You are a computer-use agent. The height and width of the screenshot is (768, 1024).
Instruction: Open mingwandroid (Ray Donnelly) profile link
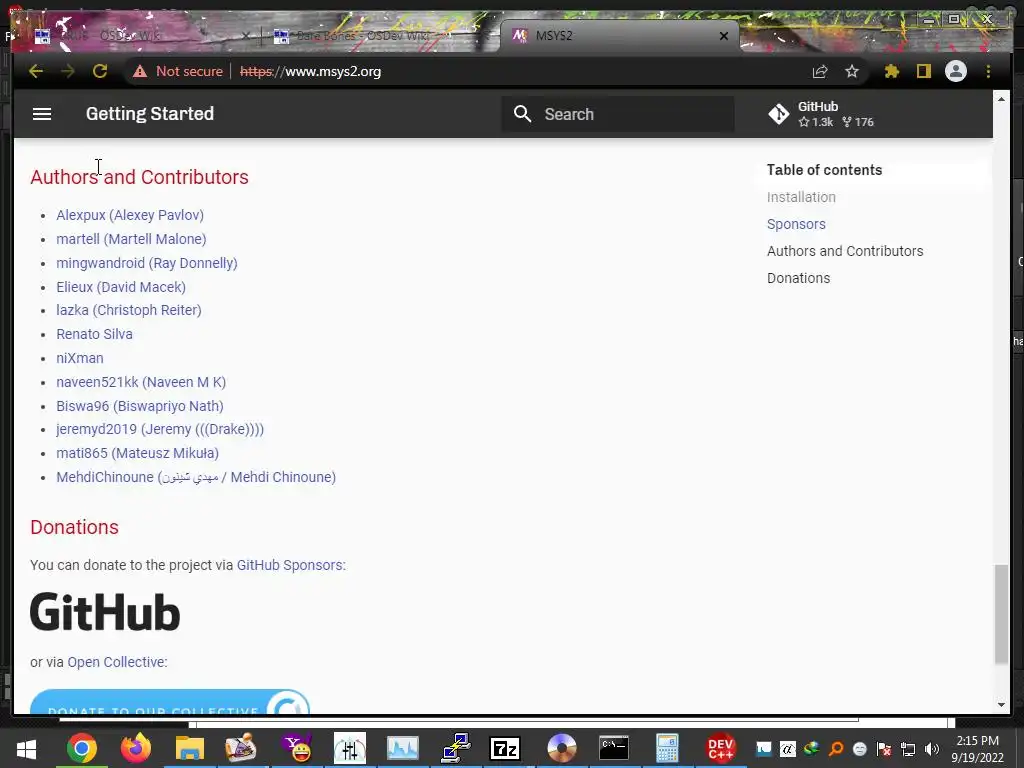tap(147, 263)
